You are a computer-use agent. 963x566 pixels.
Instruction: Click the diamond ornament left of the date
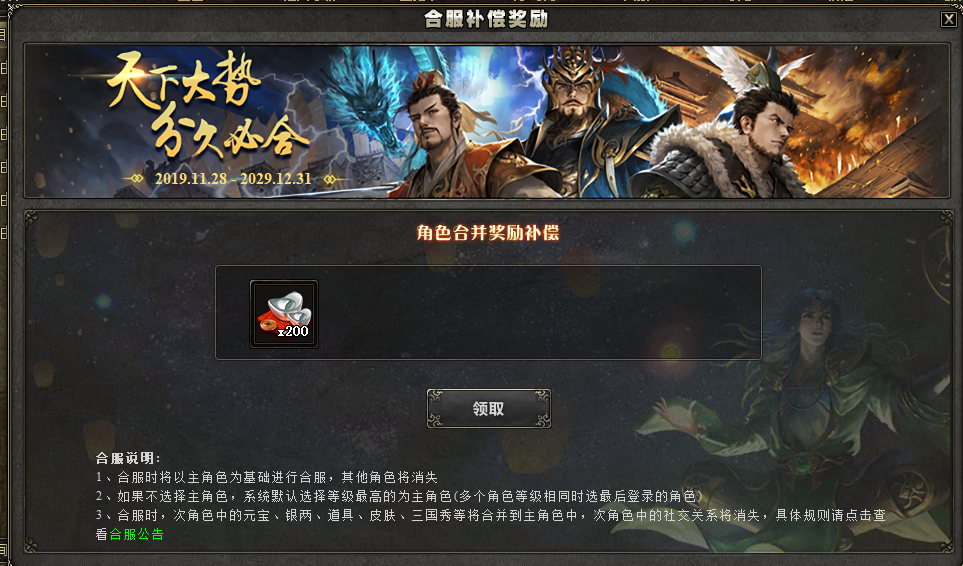(x=136, y=179)
